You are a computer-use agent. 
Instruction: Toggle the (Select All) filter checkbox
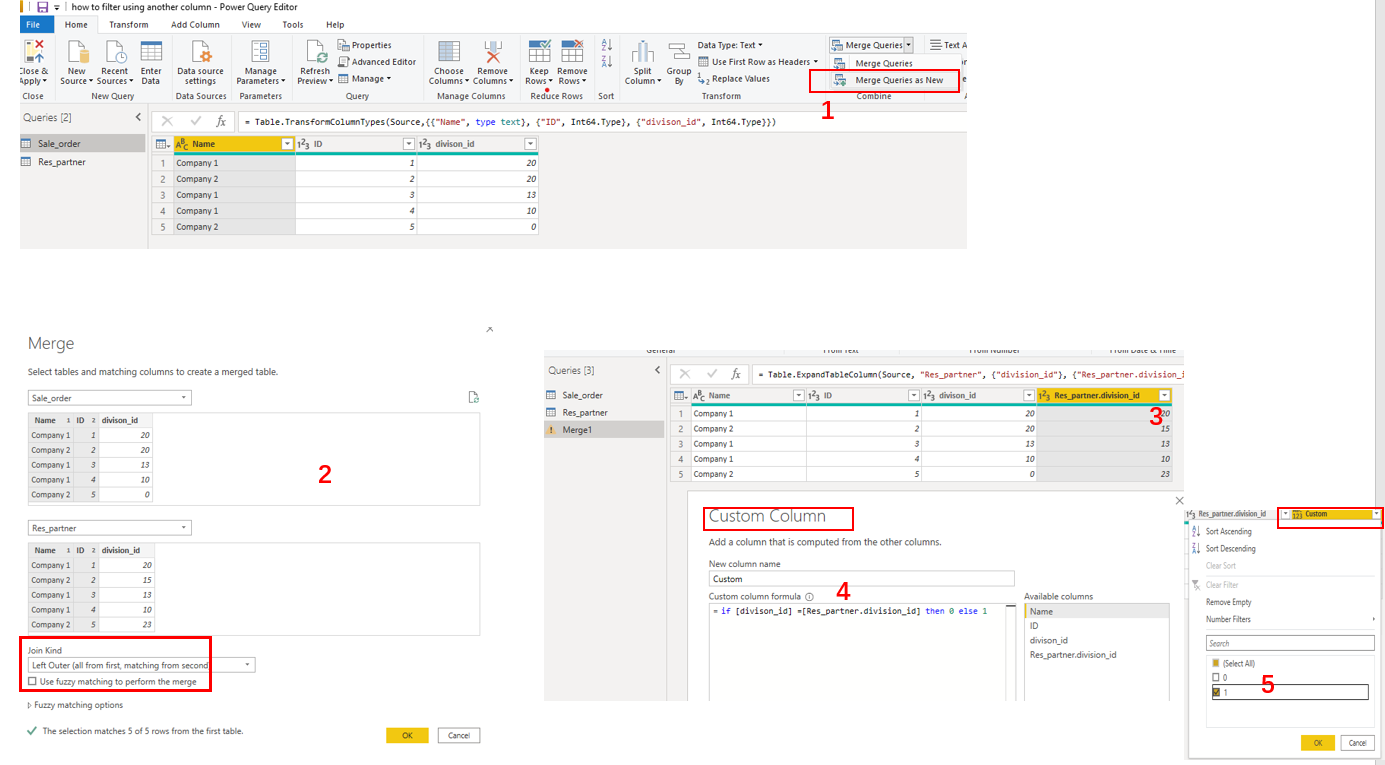tap(1216, 663)
